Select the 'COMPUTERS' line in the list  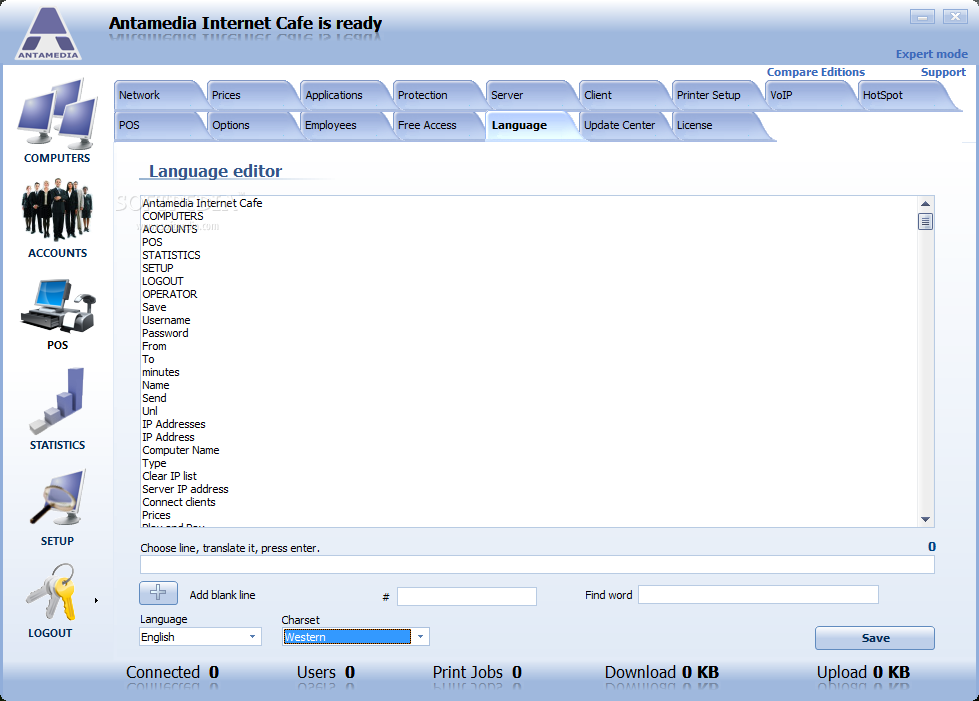173,217
